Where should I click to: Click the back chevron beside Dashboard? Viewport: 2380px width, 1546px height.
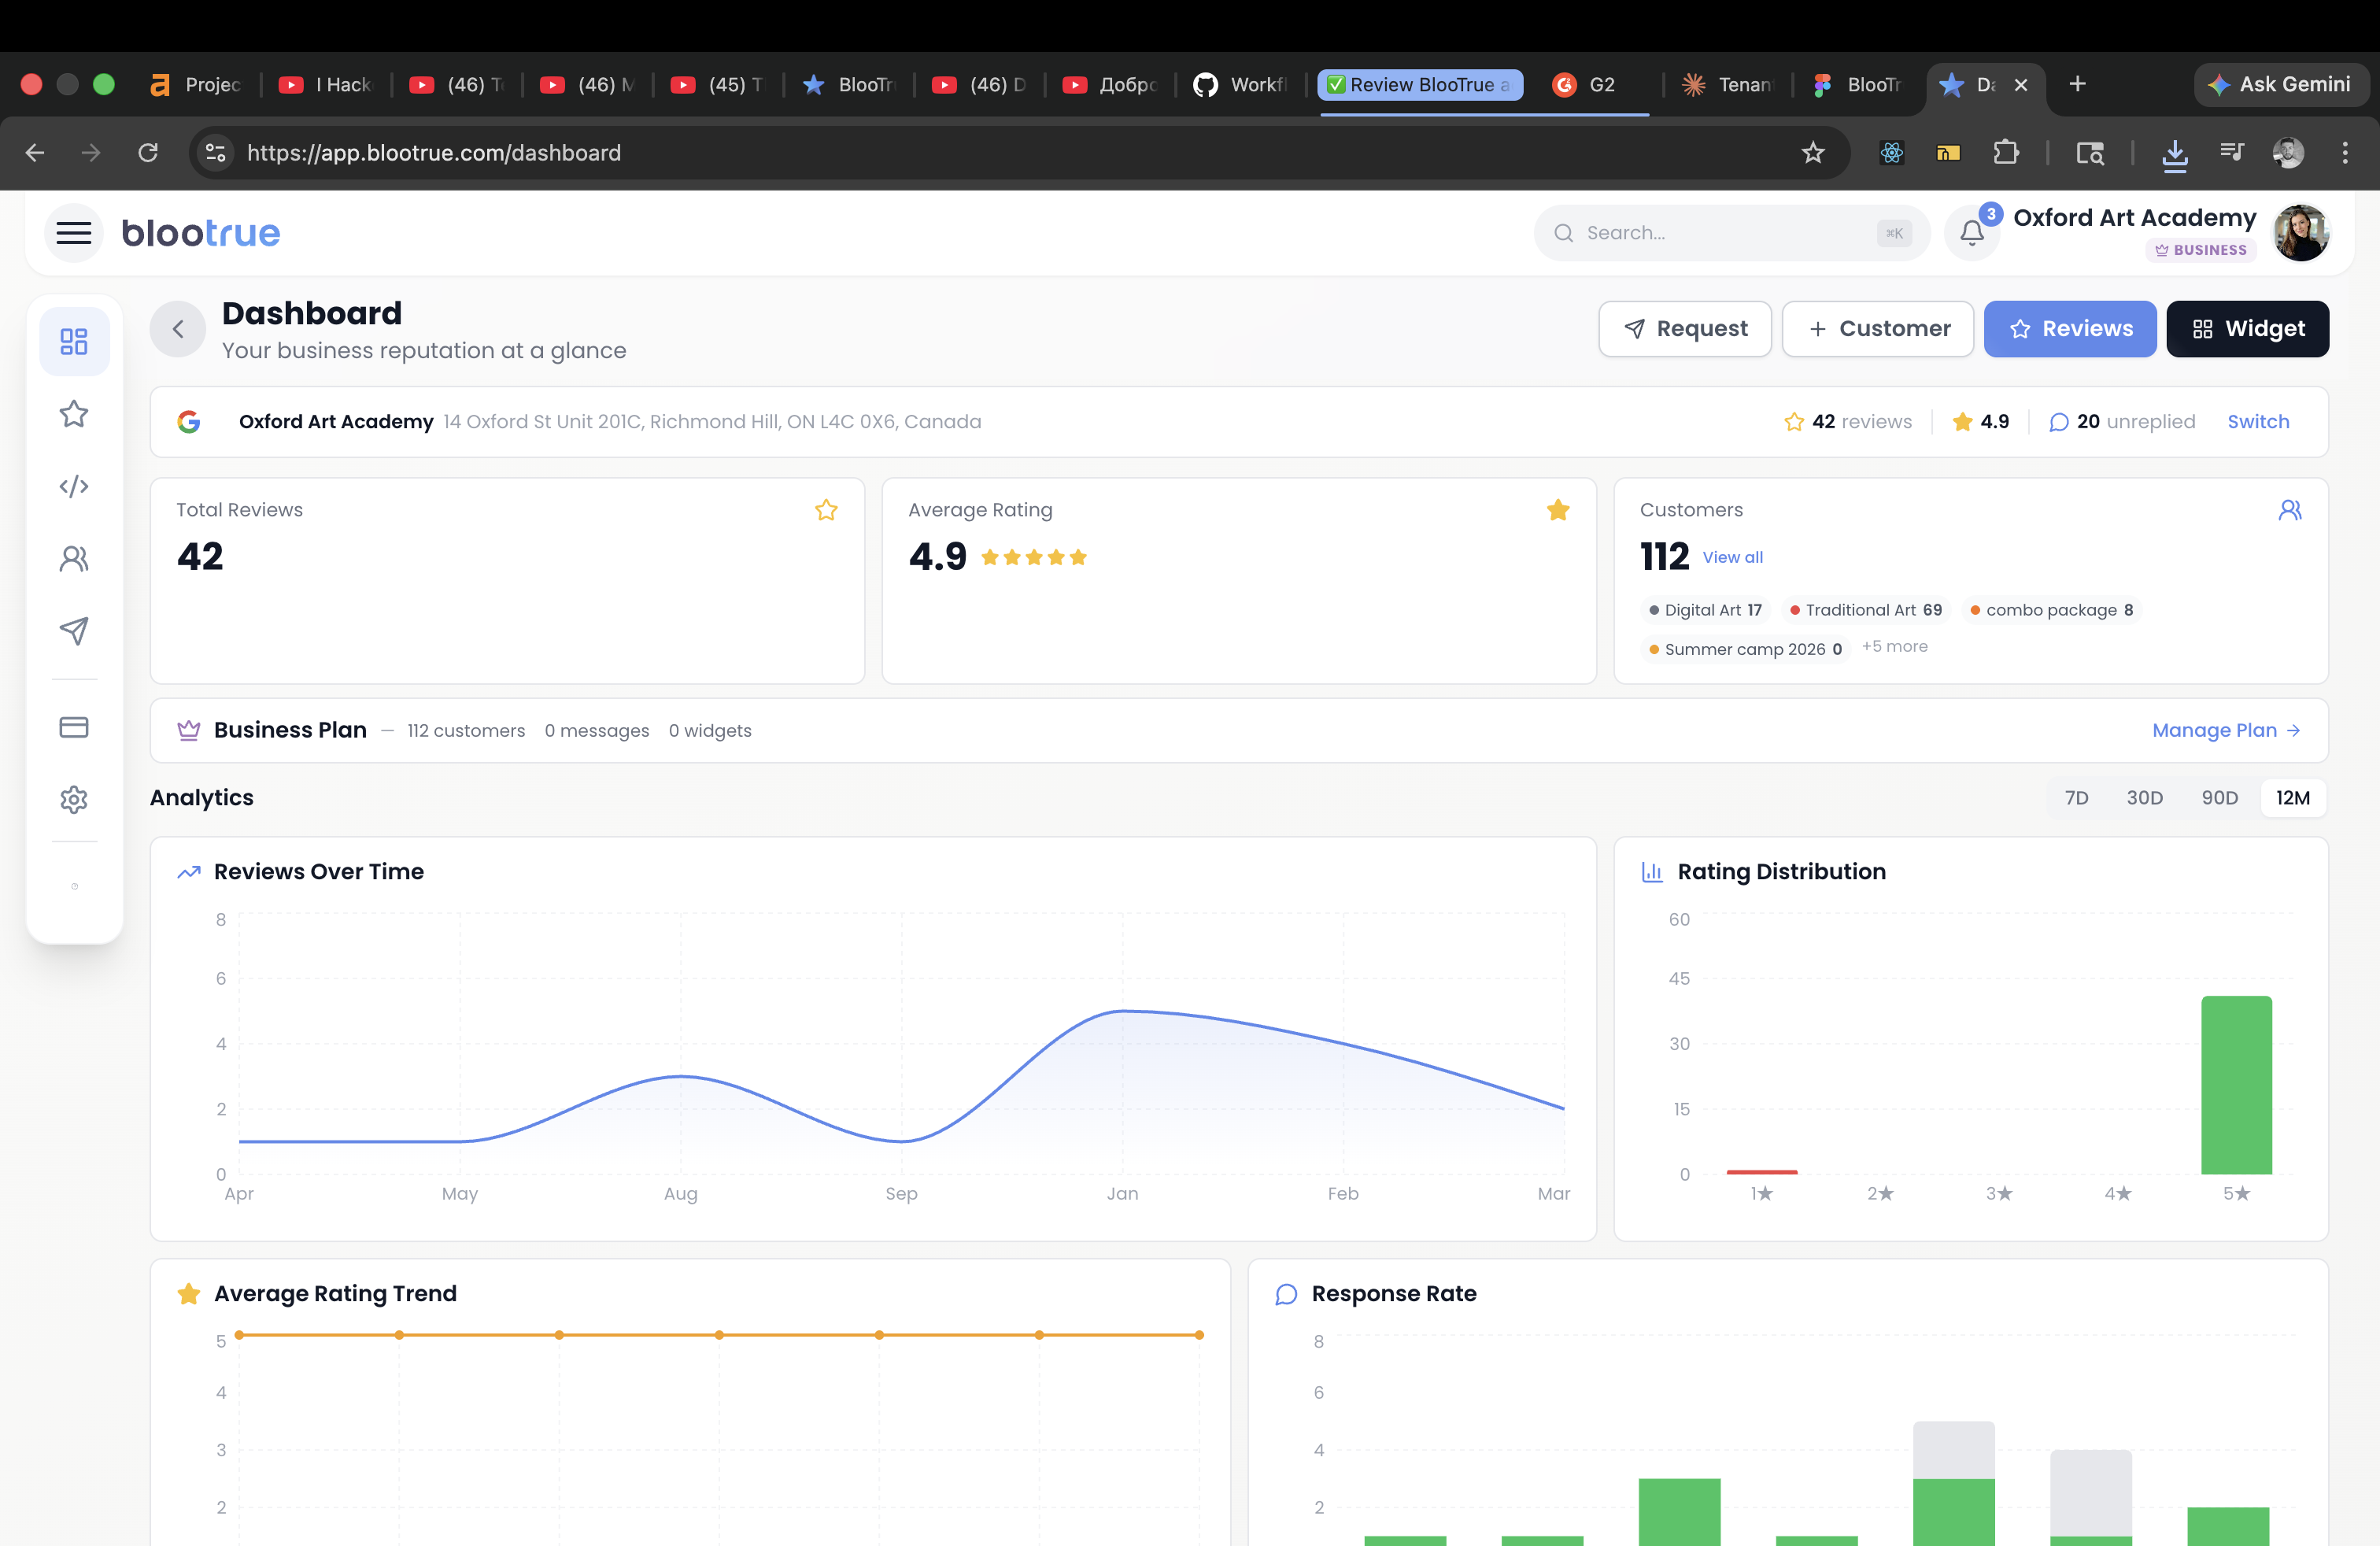coord(178,329)
